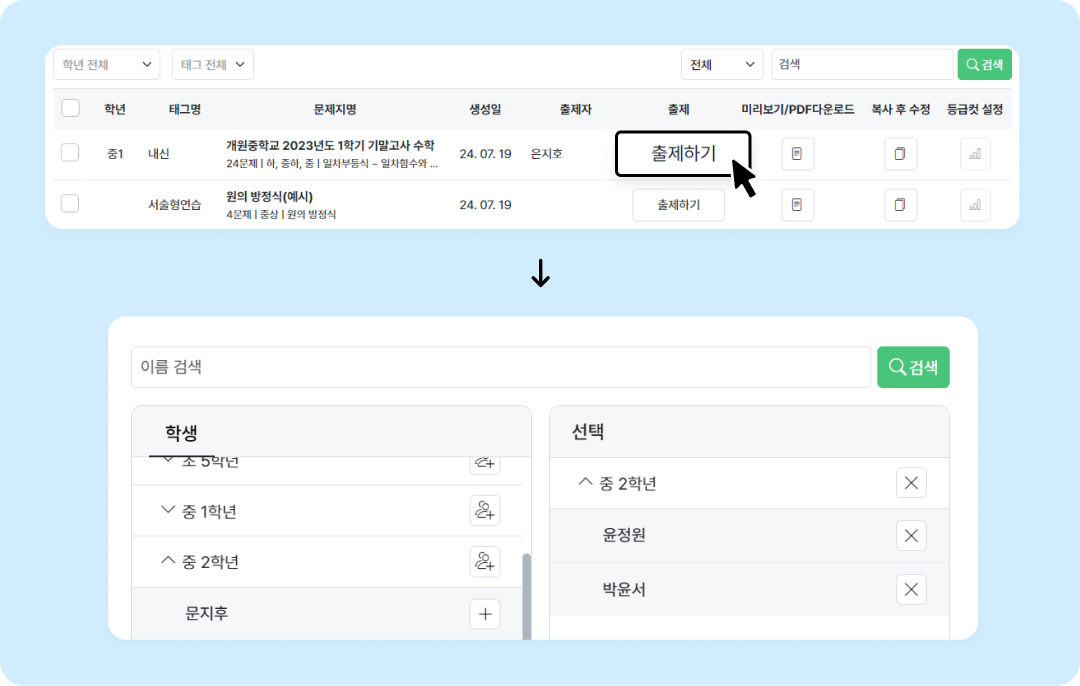This screenshot has width=1080, height=686.
Task: Add all 중 2학년 students group icon
Action: coord(485,562)
